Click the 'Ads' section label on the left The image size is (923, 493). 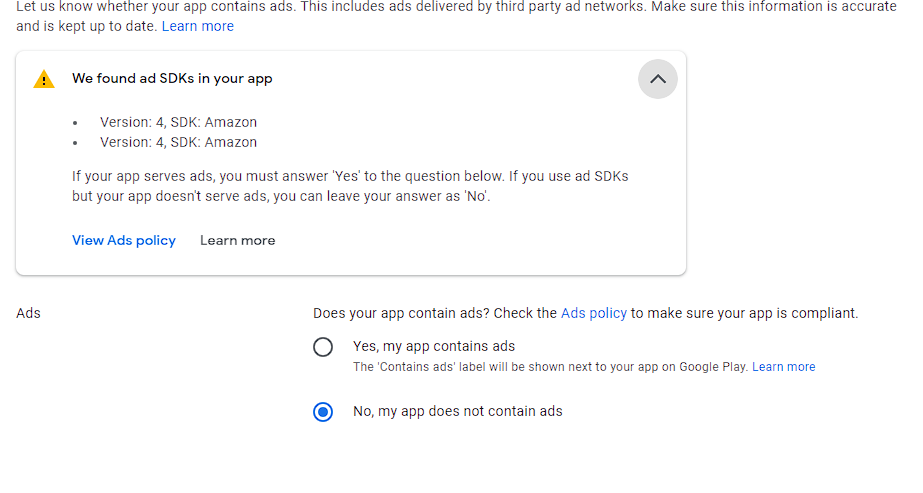29,313
